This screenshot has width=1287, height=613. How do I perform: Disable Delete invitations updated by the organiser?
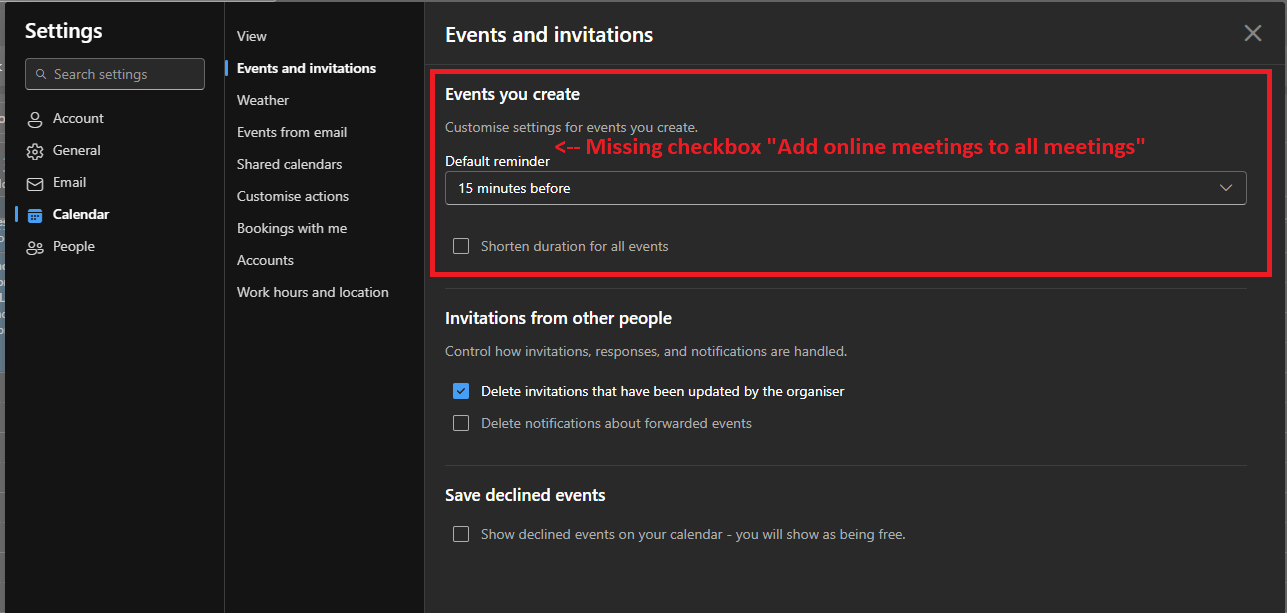click(461, 391)
